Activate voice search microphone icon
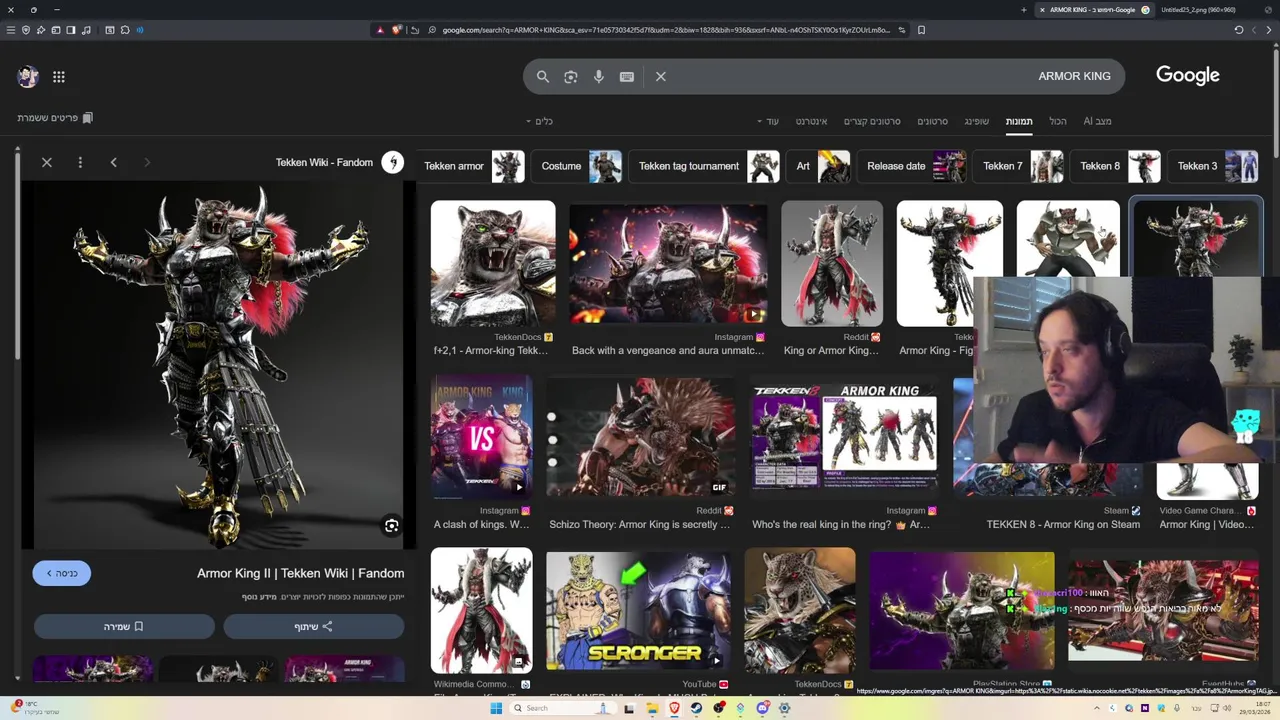1280x720 pixels. [599, 77]
